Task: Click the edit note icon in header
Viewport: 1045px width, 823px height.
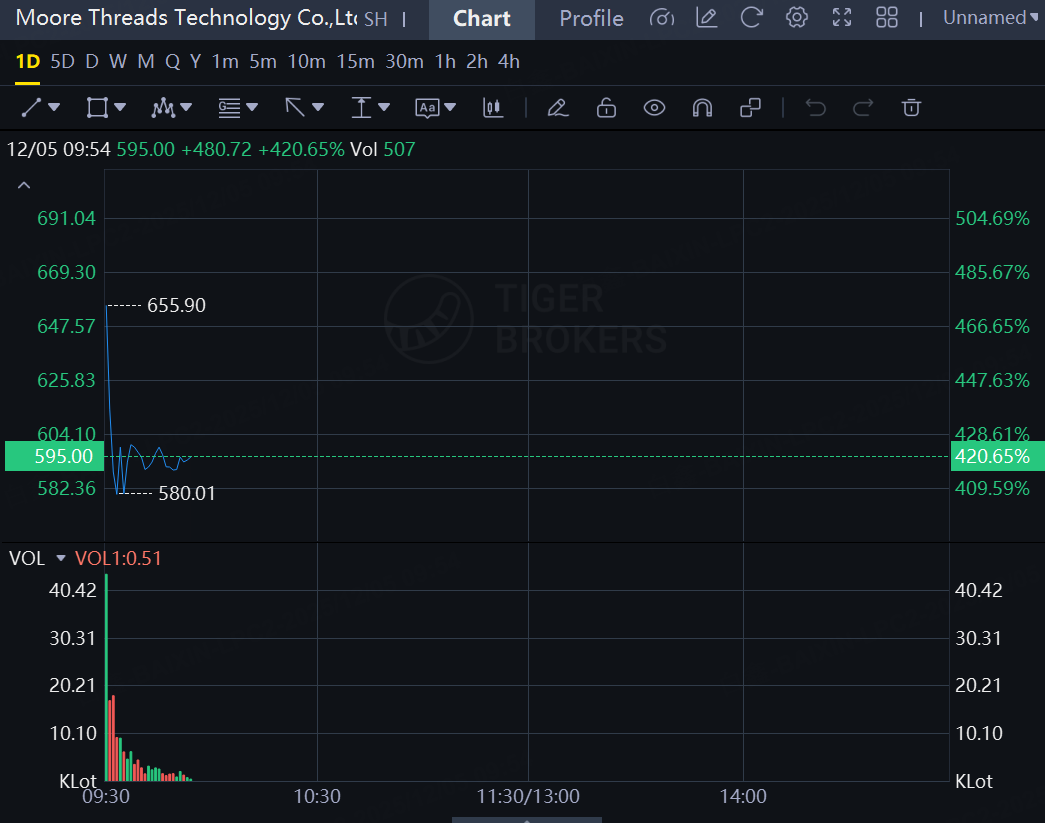Action: pos(706,18)
